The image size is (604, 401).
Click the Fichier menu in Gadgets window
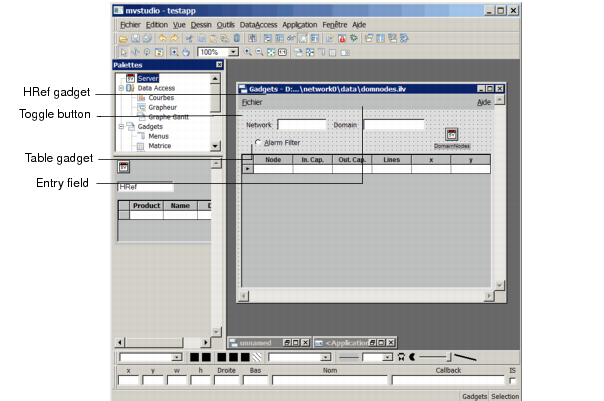[252, 102]
